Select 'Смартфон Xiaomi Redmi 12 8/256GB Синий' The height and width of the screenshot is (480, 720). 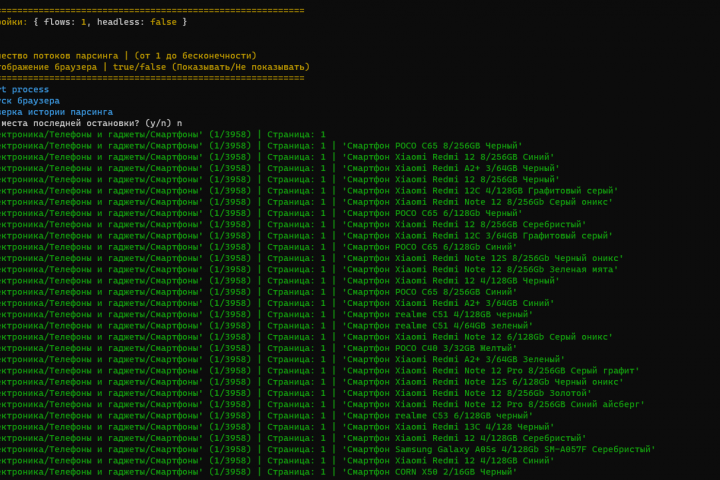point(448,157)
